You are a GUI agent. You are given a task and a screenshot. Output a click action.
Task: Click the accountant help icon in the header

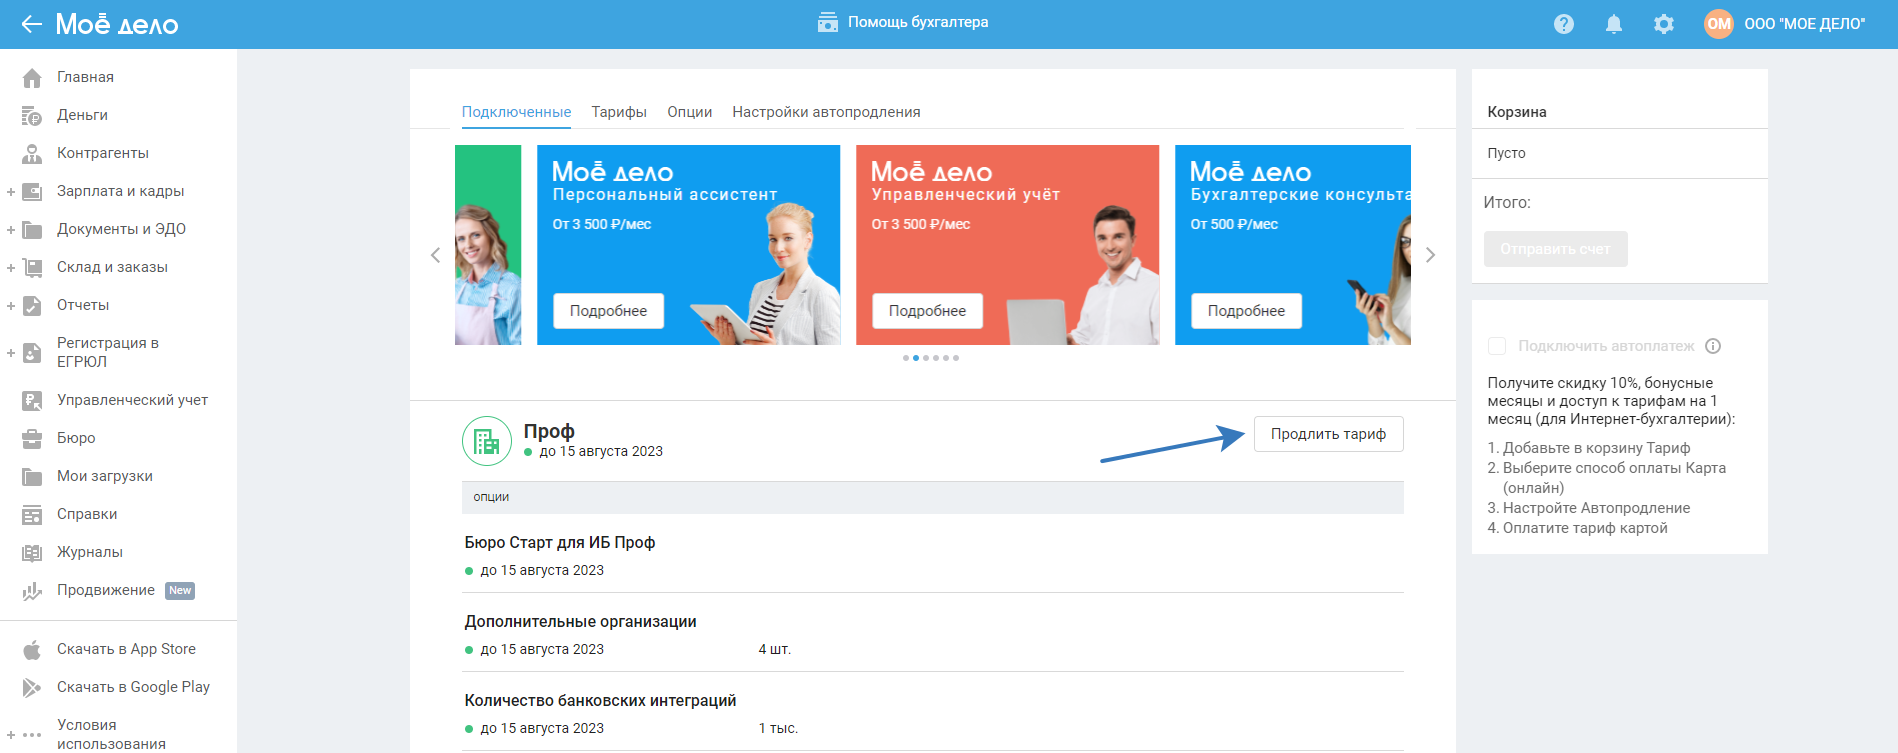828,22
